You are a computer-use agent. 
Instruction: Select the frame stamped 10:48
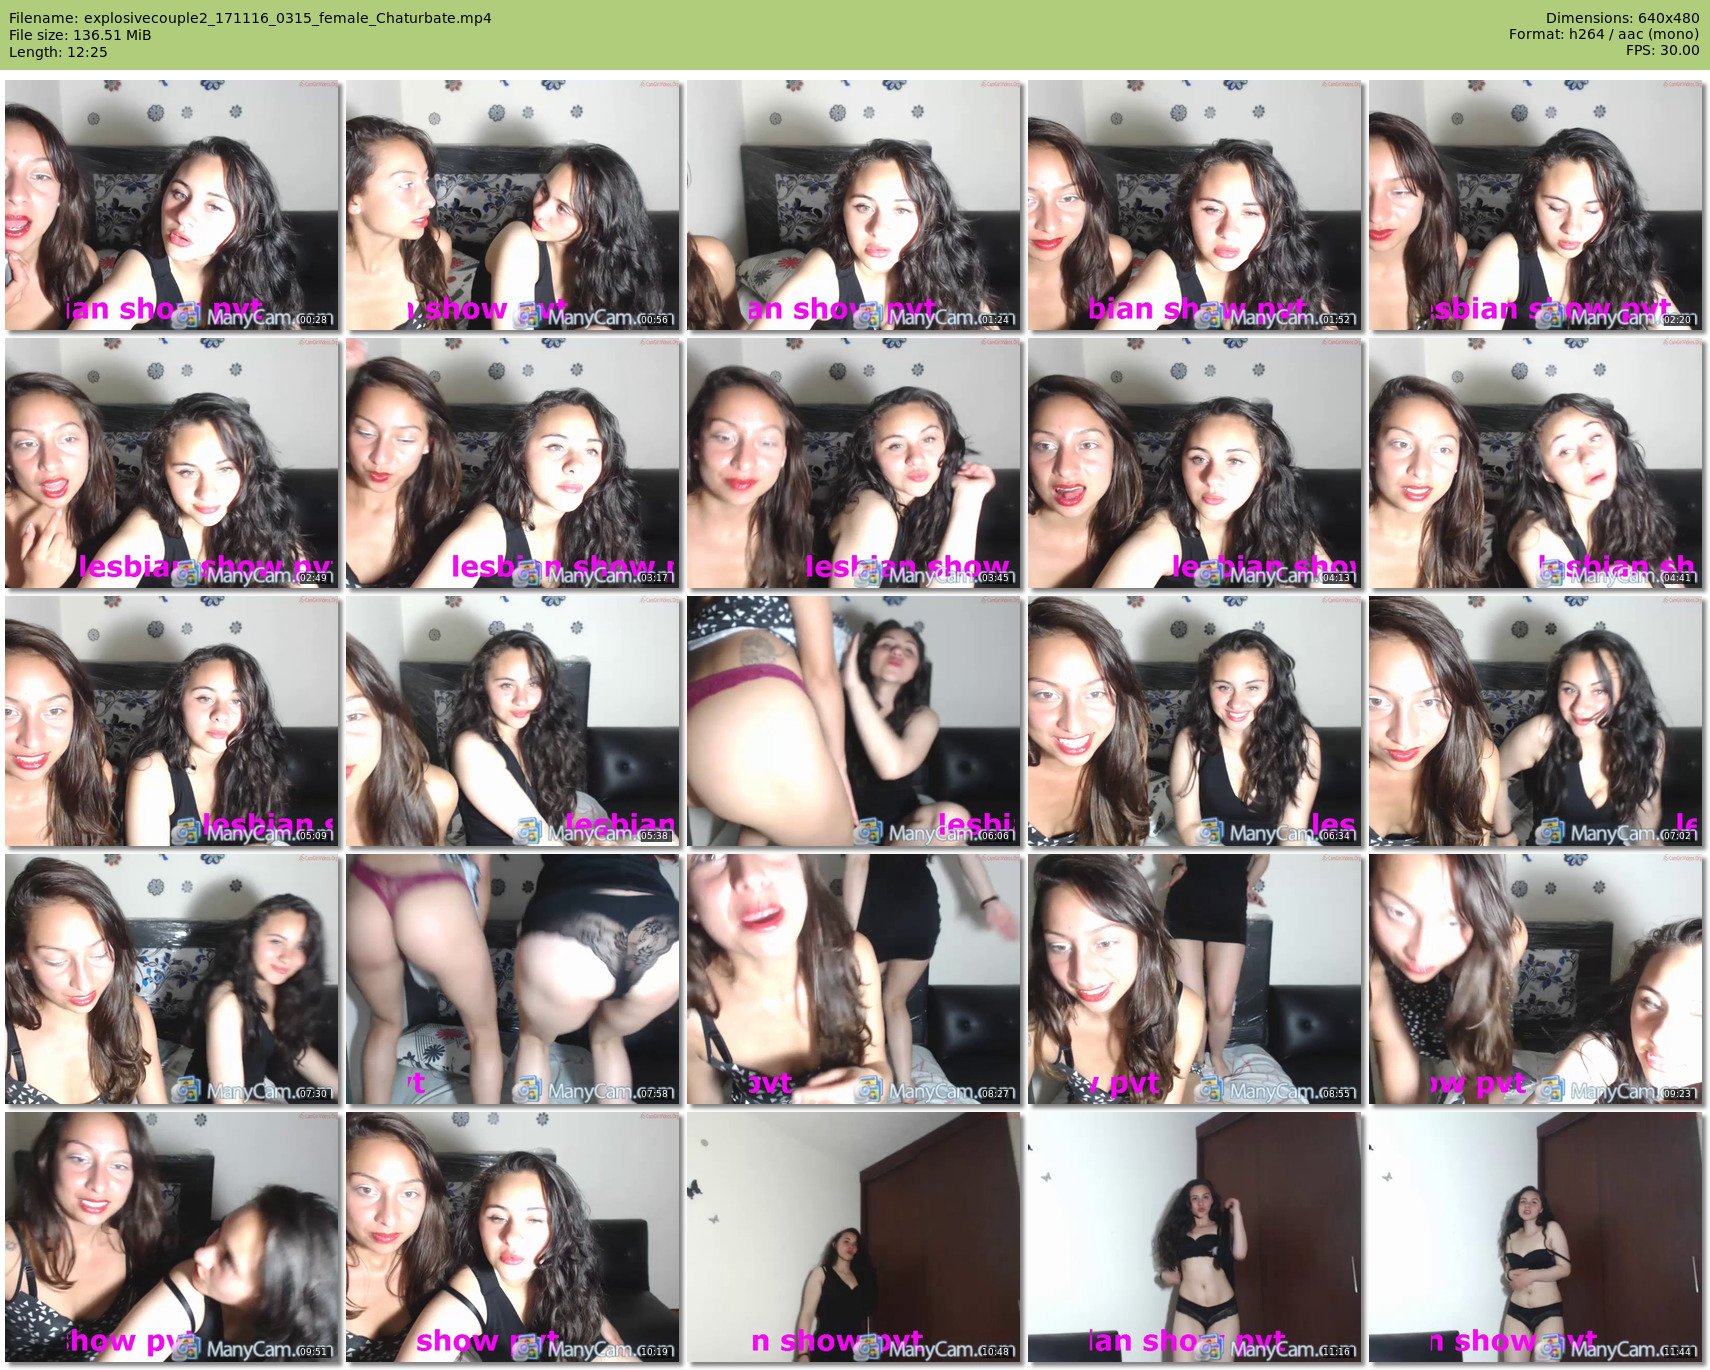point(854,1237)
